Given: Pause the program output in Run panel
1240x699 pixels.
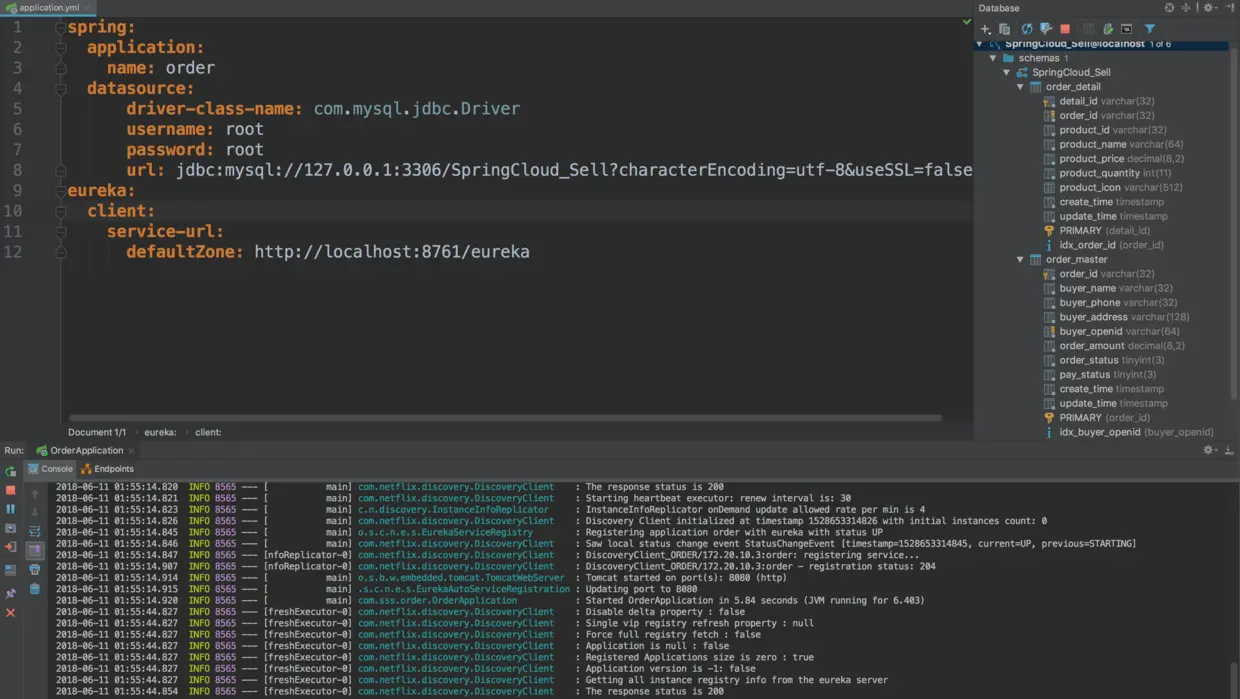Looking at the screenshot, I should [11, 509].
